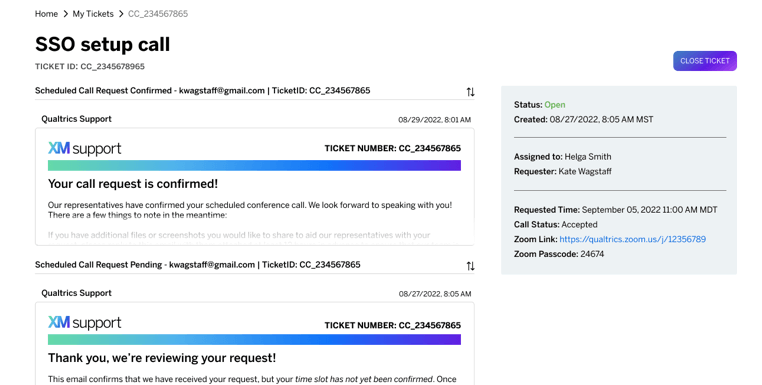The height and width of the screenshot is (385, 762).
Task: Click breadcrumb chevron after Home
Action: 65,14
